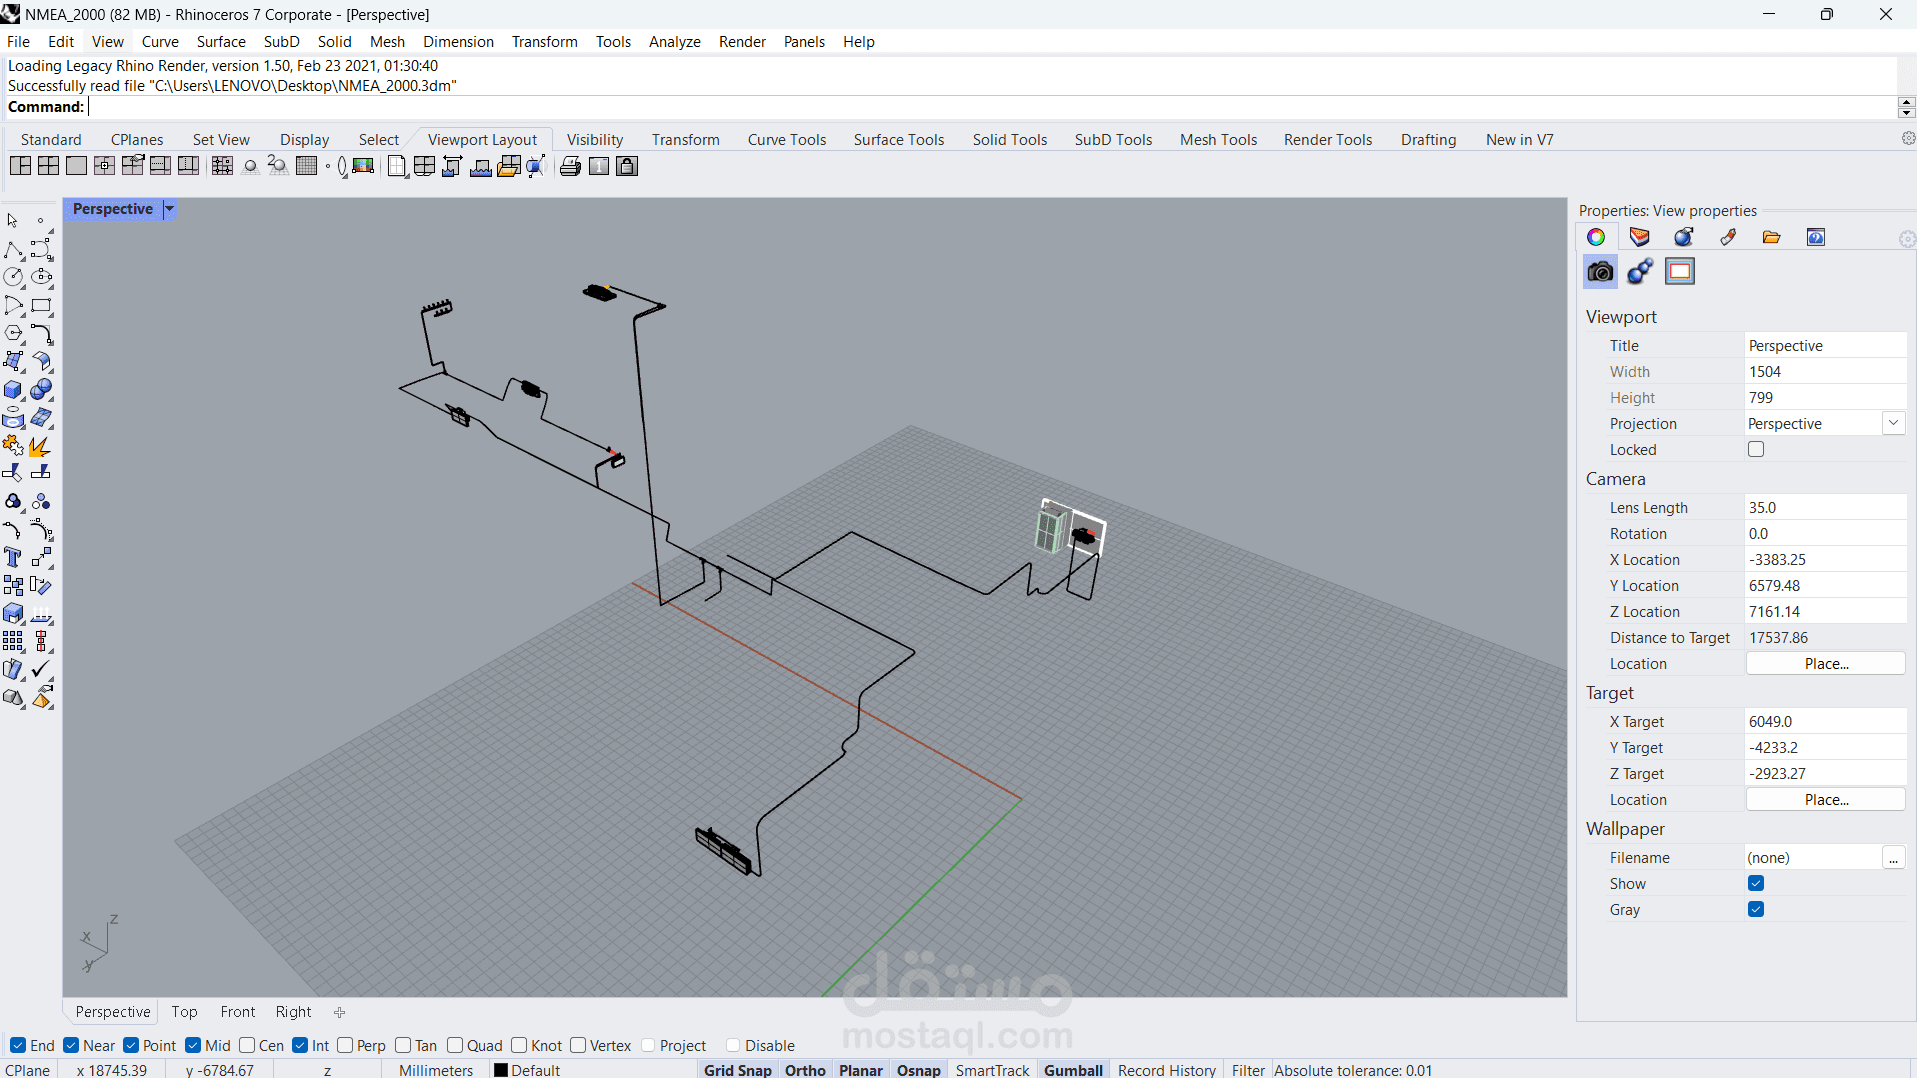
Task: Open the Perspective viewport title menu arrow
Action: [170, 209]
